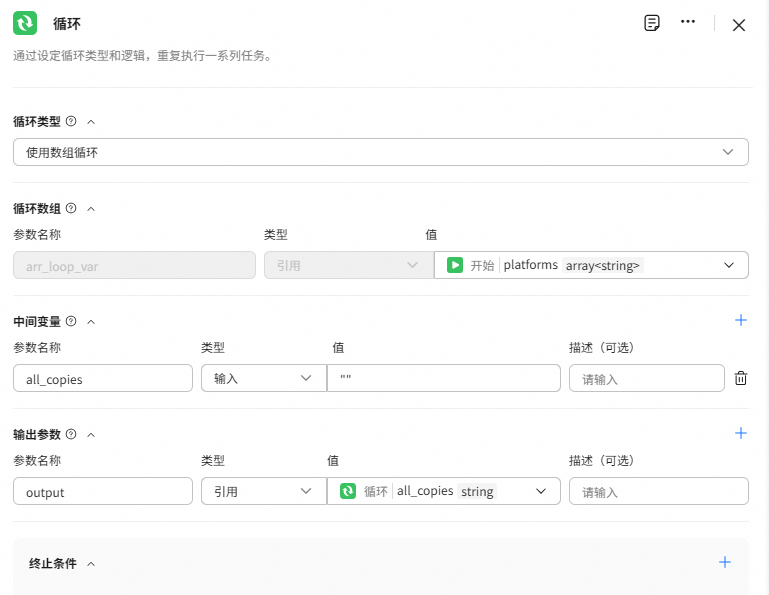
Task: Click the help icon beside 循环类型
Action: (71, 121)
